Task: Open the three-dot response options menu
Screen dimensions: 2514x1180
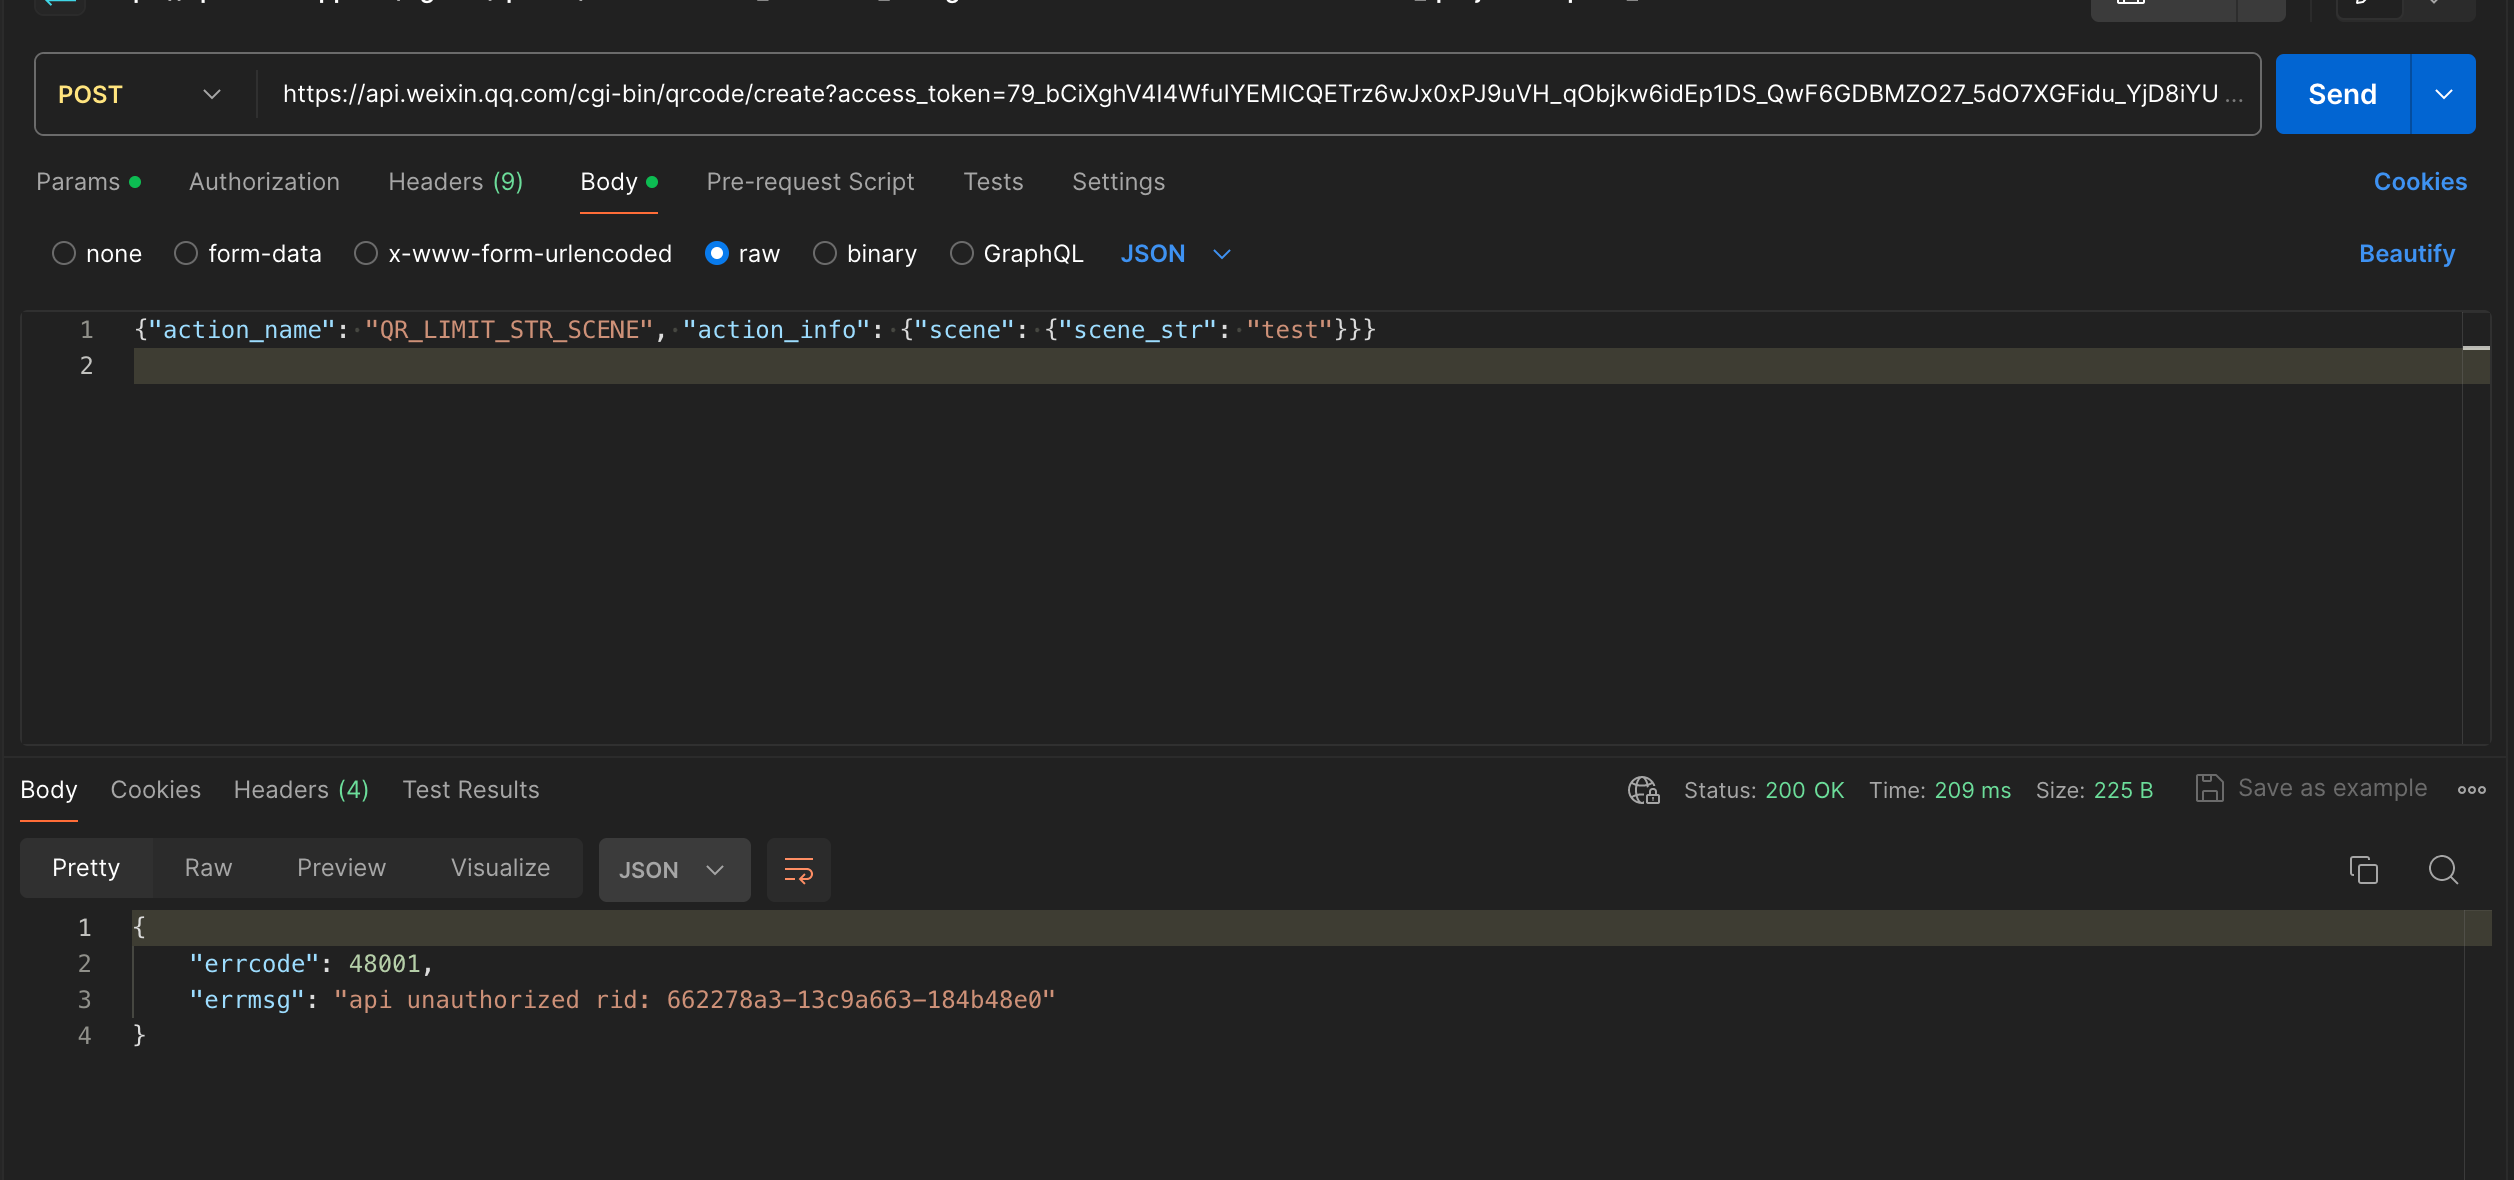Action: pyautogui.click(x=2471, y=790)
